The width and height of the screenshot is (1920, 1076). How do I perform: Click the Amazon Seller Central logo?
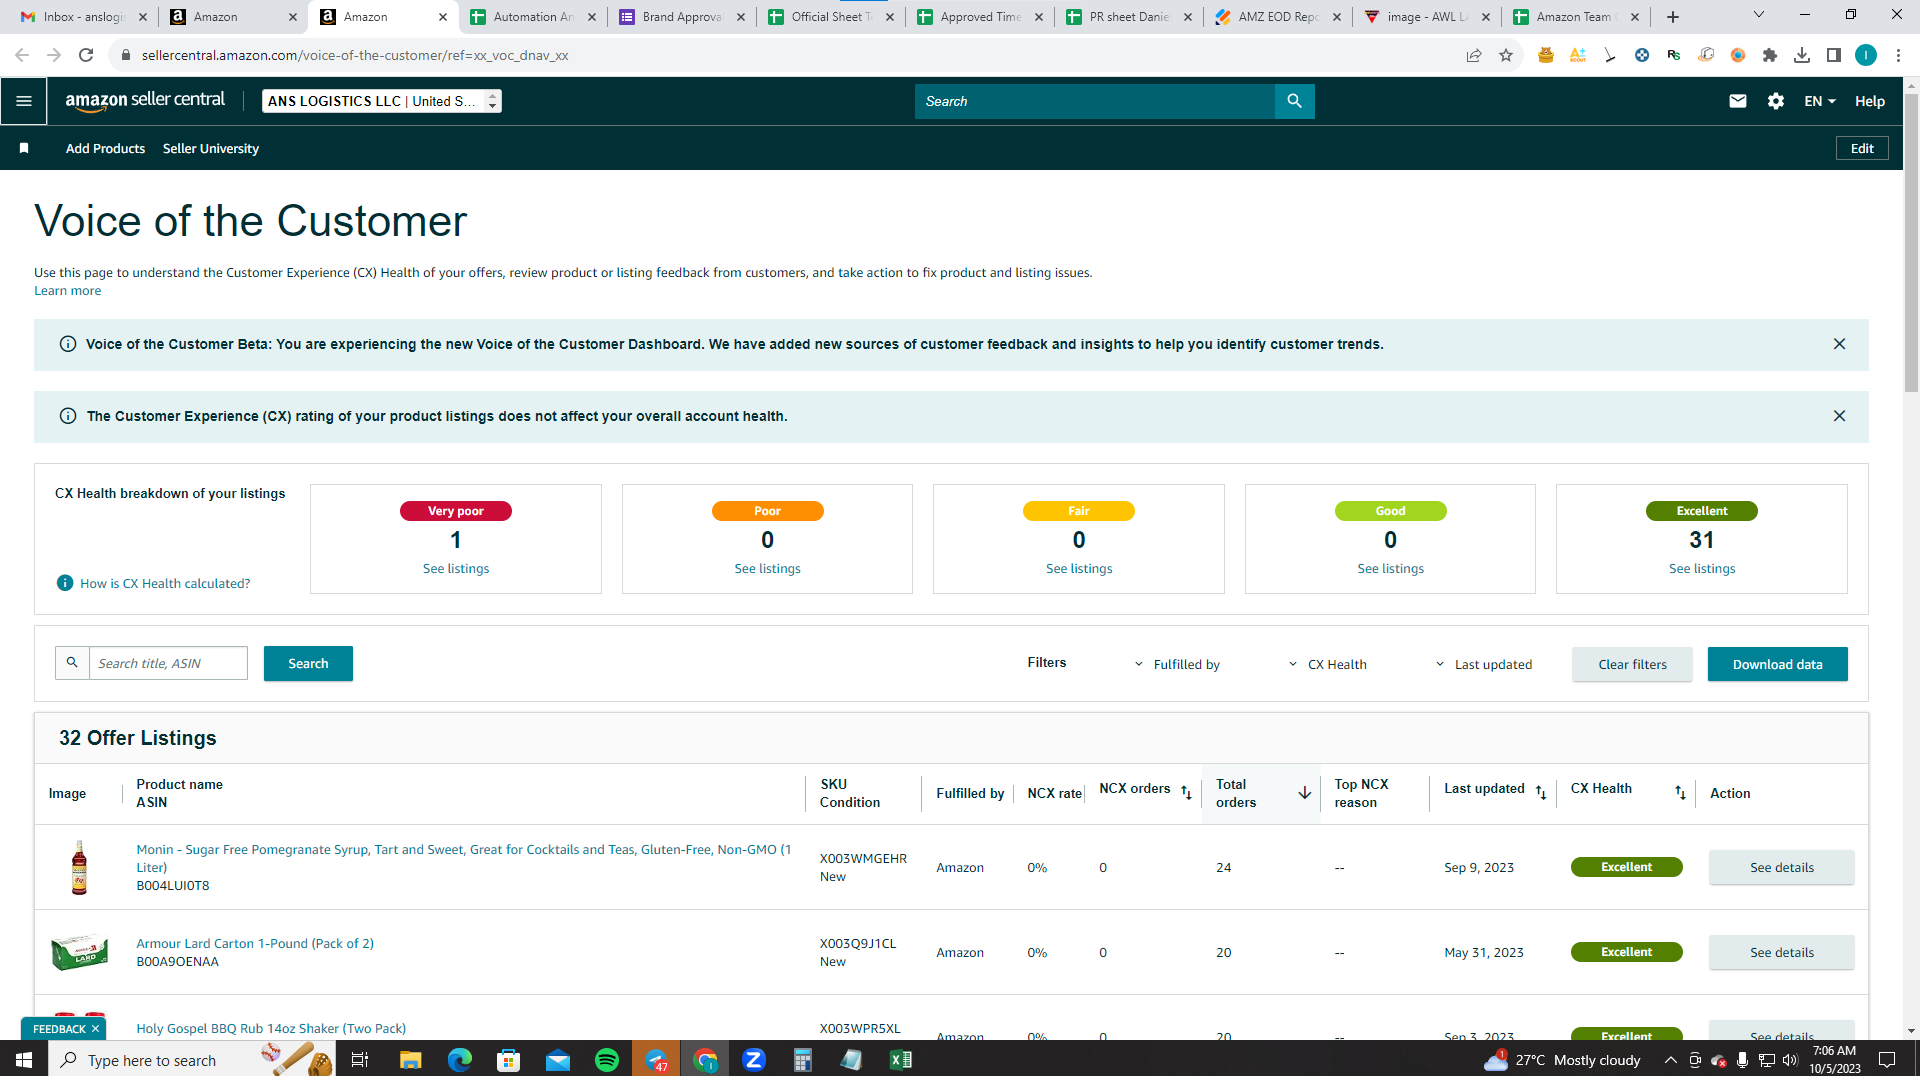[145, 101]
